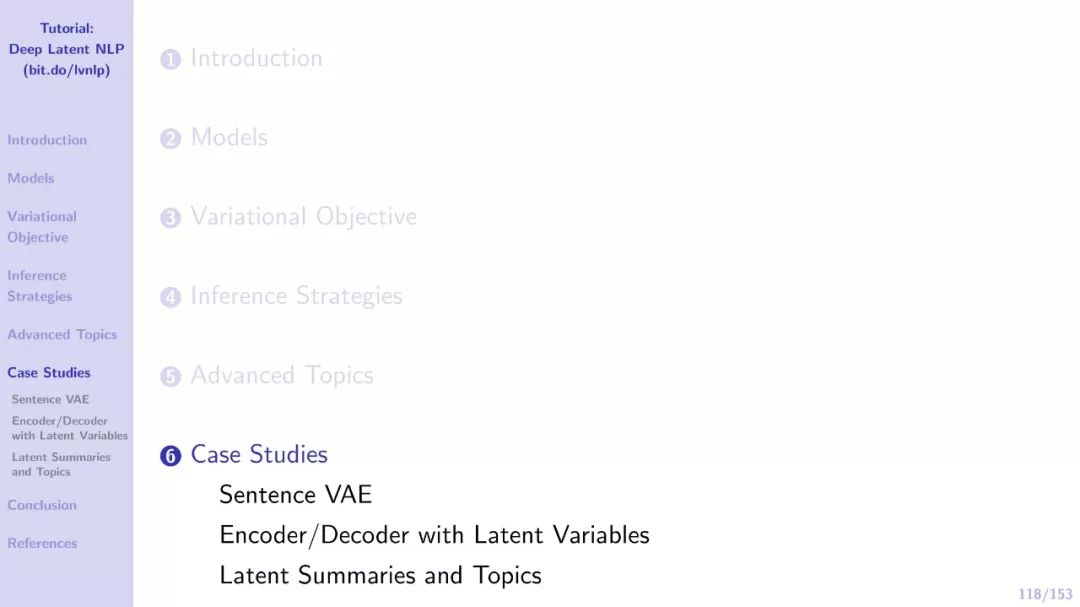Screen dimensions: 1080x607
Task: Click the numbered circle 5 beside Advanced Topics
Action: (170, 376)
